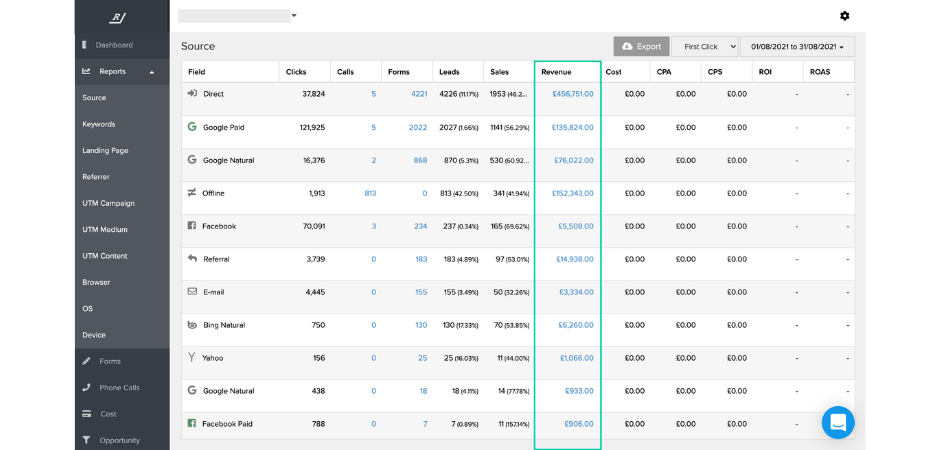Click the E-mail envelope icon in table
The image size is (940, 450).
(192, 292)
